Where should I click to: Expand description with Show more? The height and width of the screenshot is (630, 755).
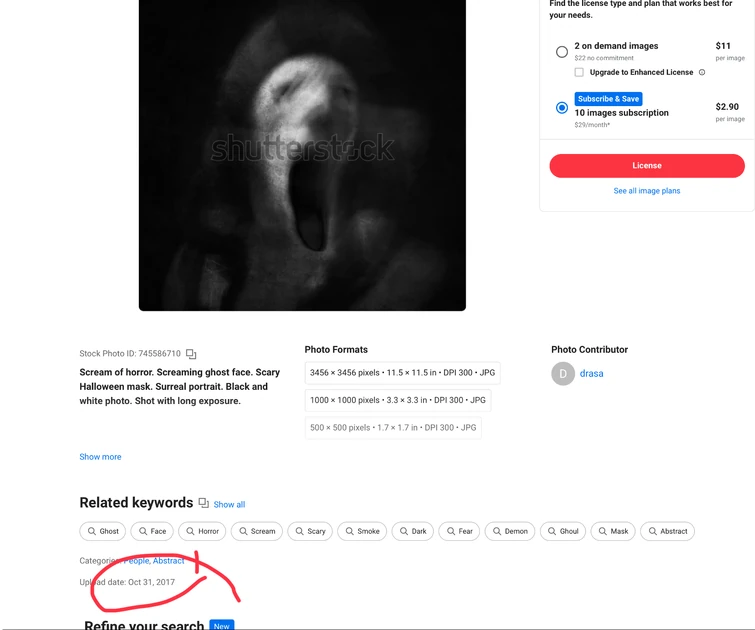point(100,457)
